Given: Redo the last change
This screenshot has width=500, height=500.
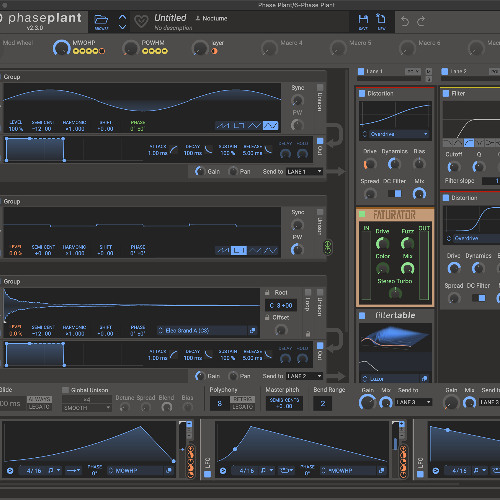Looking at the screenshot, I should pyautogui.click(x=421, y=22).
